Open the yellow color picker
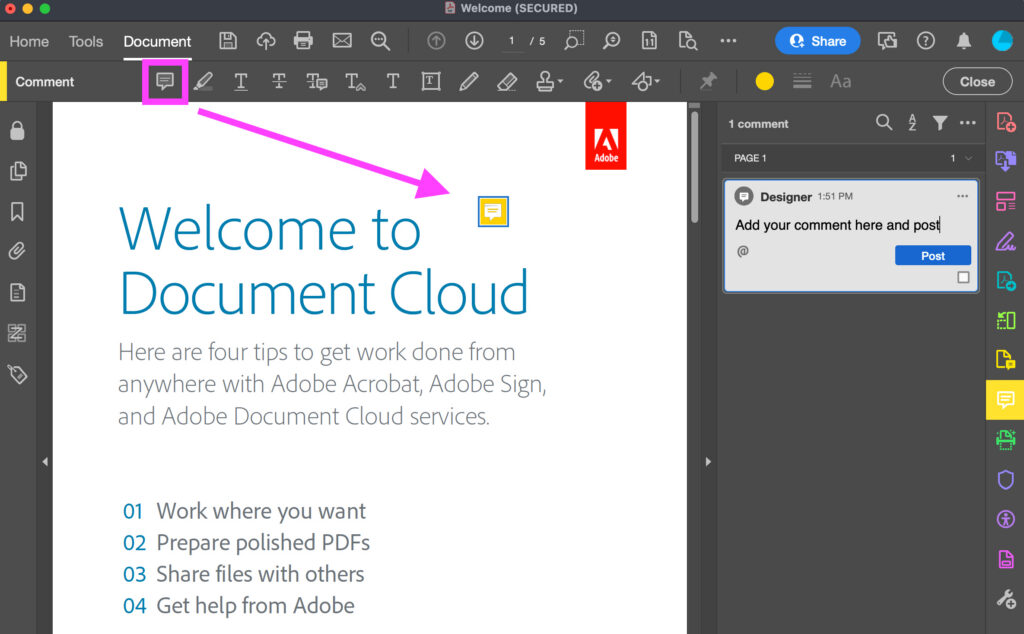The image size is (1024, 634). 764,82
